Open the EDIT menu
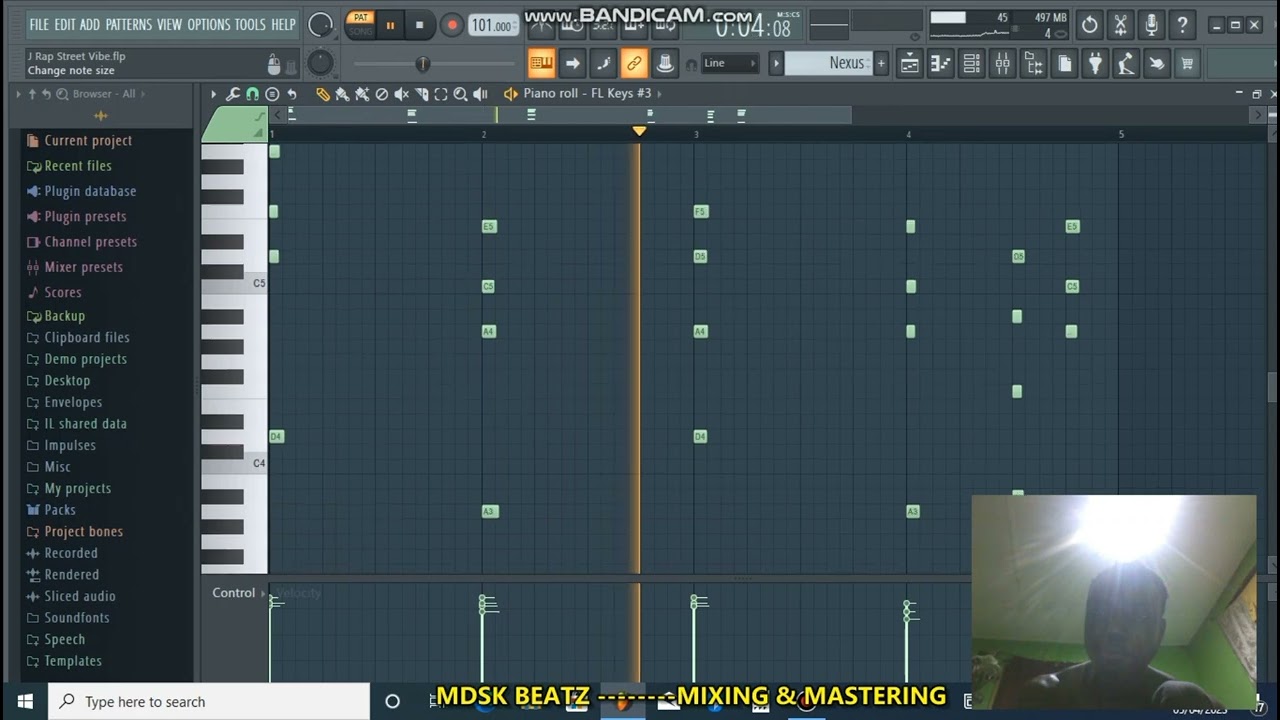Image resolution: width=1280 pixels, height=720 pixels. 64,24
